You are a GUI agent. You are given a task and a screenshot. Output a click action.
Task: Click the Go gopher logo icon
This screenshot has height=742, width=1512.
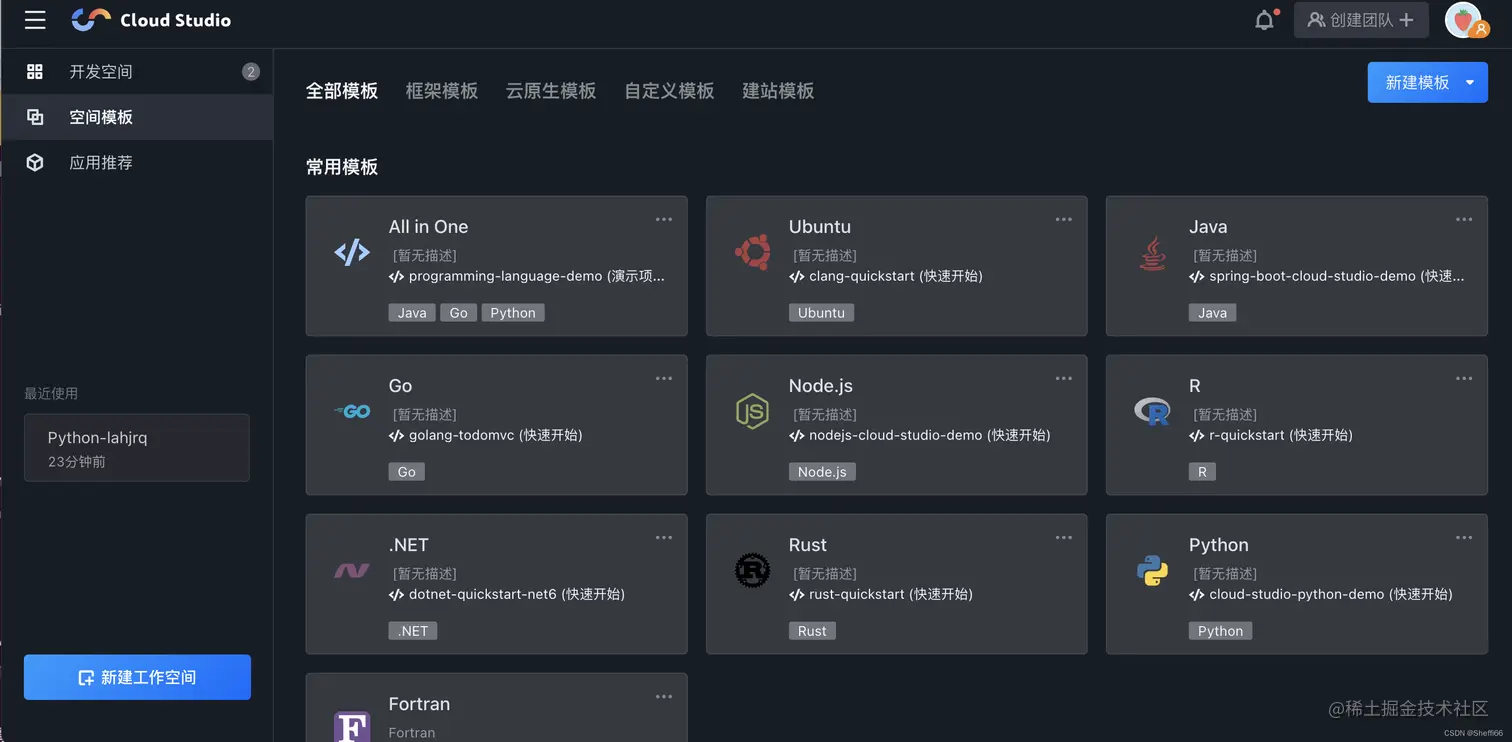(352, 411)
